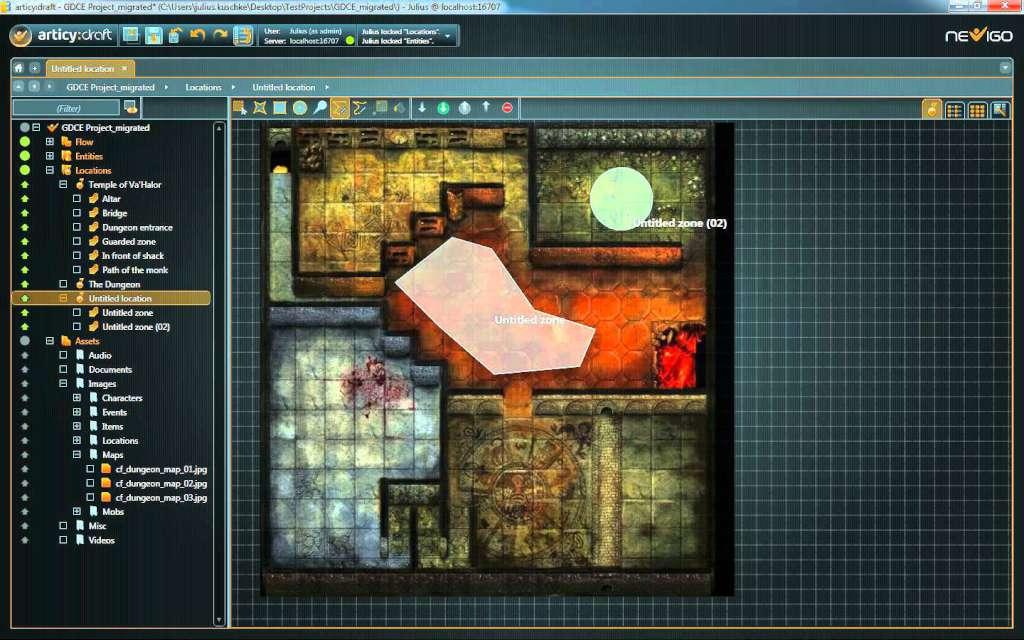Select the circular Untitled zone (02) on map
Viewport: 1024px width, 640px height.
coord(621,199)
